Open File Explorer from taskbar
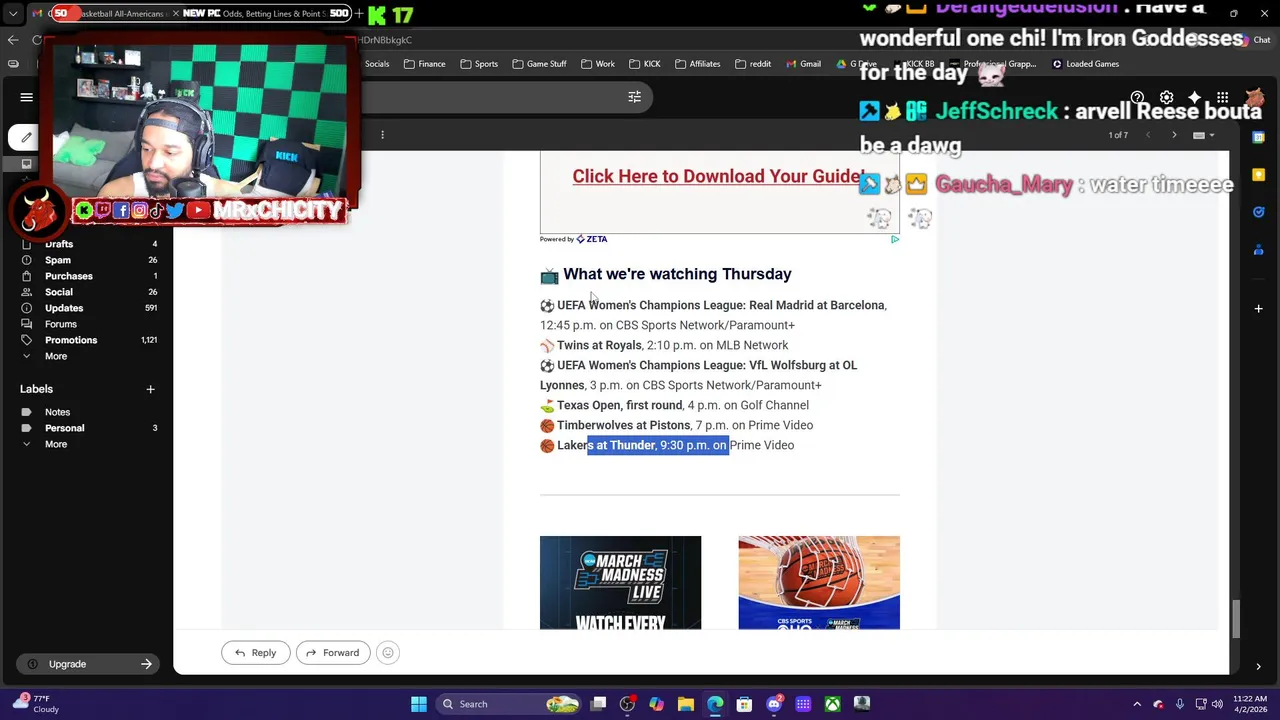The image size is (1280, 720). (x=686, y=704)
